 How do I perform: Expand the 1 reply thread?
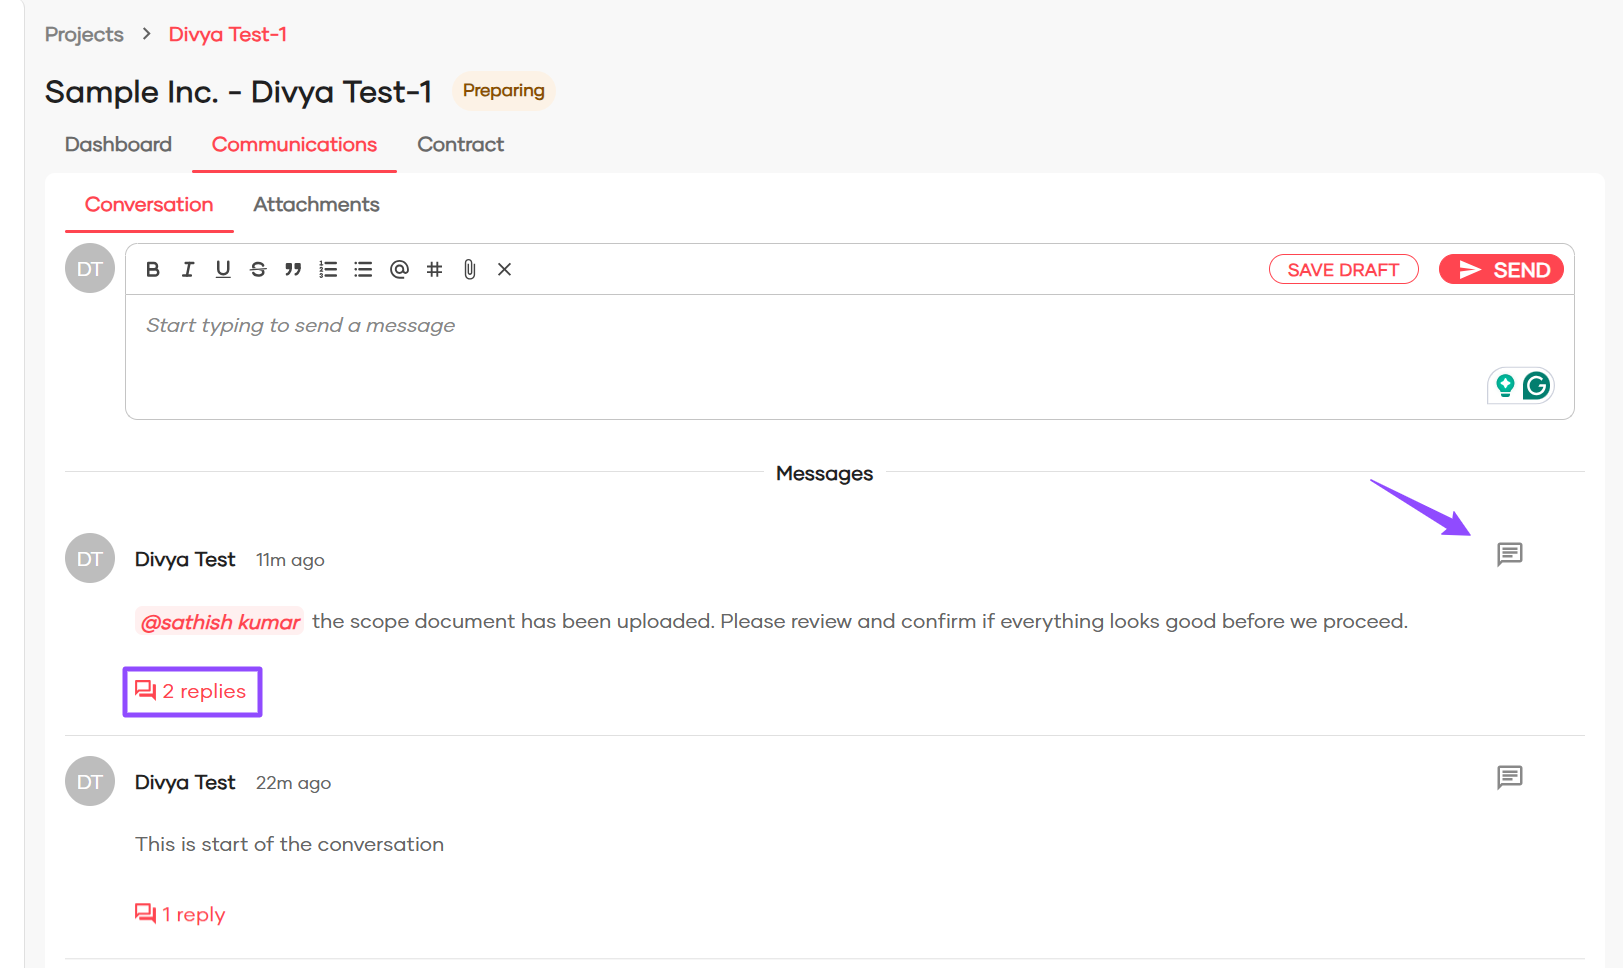point(181,914)
